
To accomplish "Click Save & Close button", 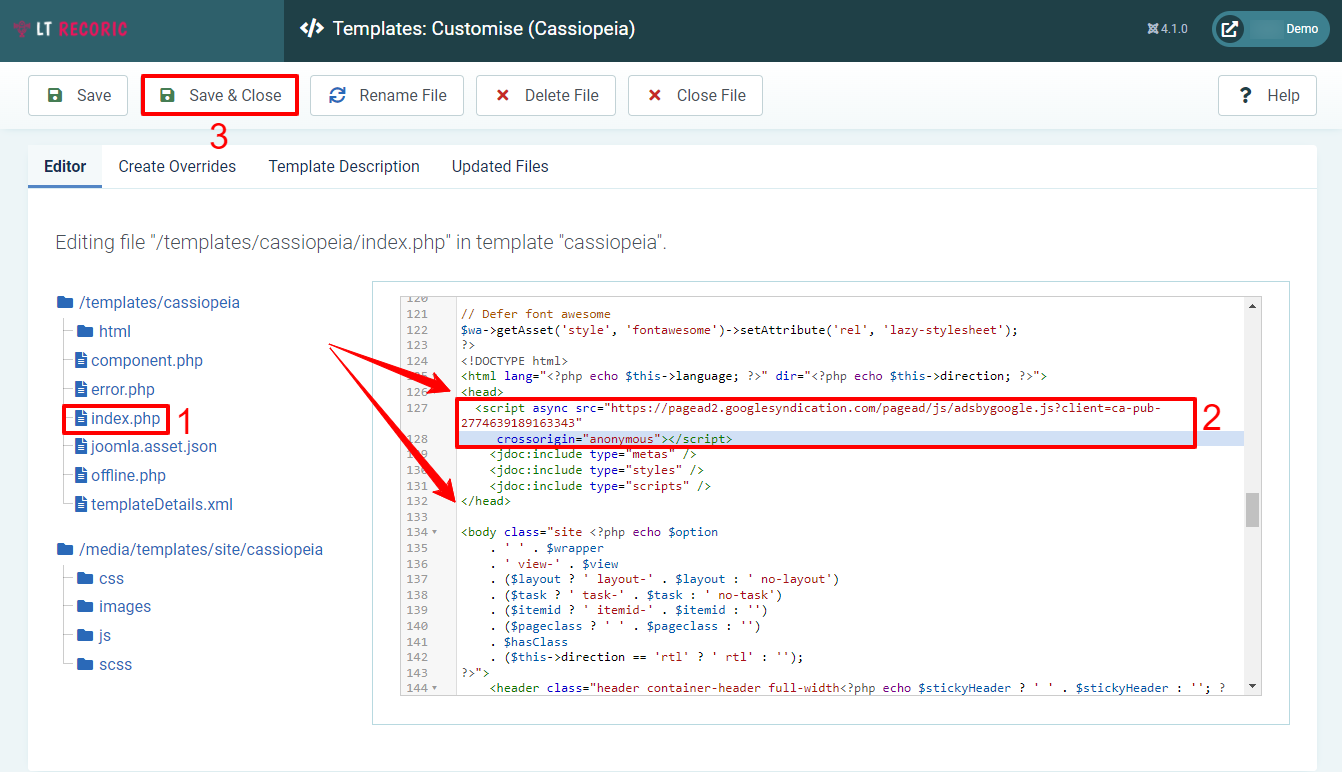I will (220, 95).
